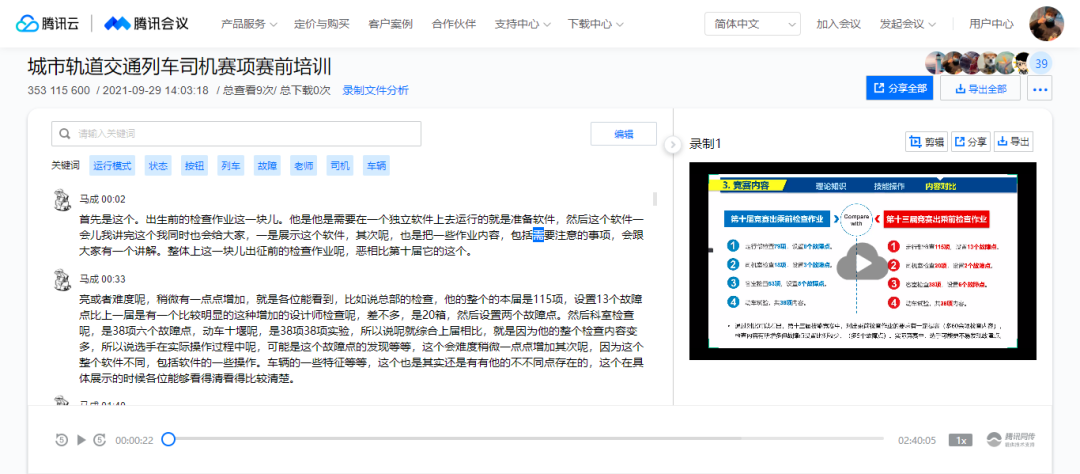Open the more options ellipsis button

[1040, 88]
